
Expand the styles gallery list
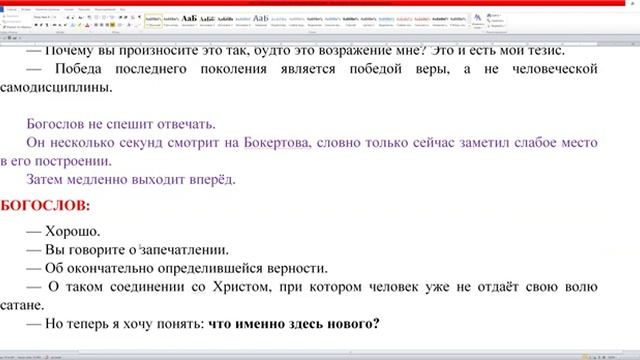[469, 26]
